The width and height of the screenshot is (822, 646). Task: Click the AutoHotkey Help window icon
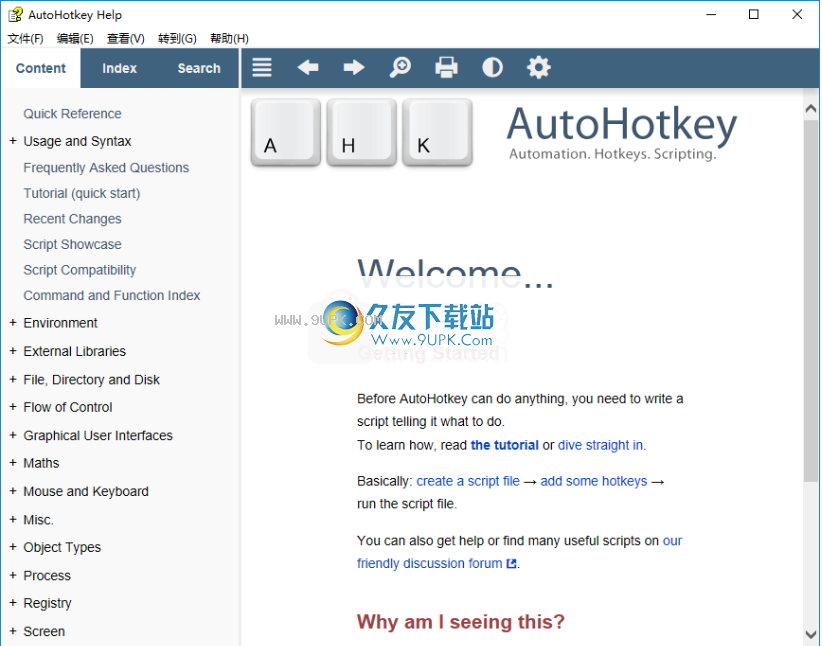coord(15,15)
